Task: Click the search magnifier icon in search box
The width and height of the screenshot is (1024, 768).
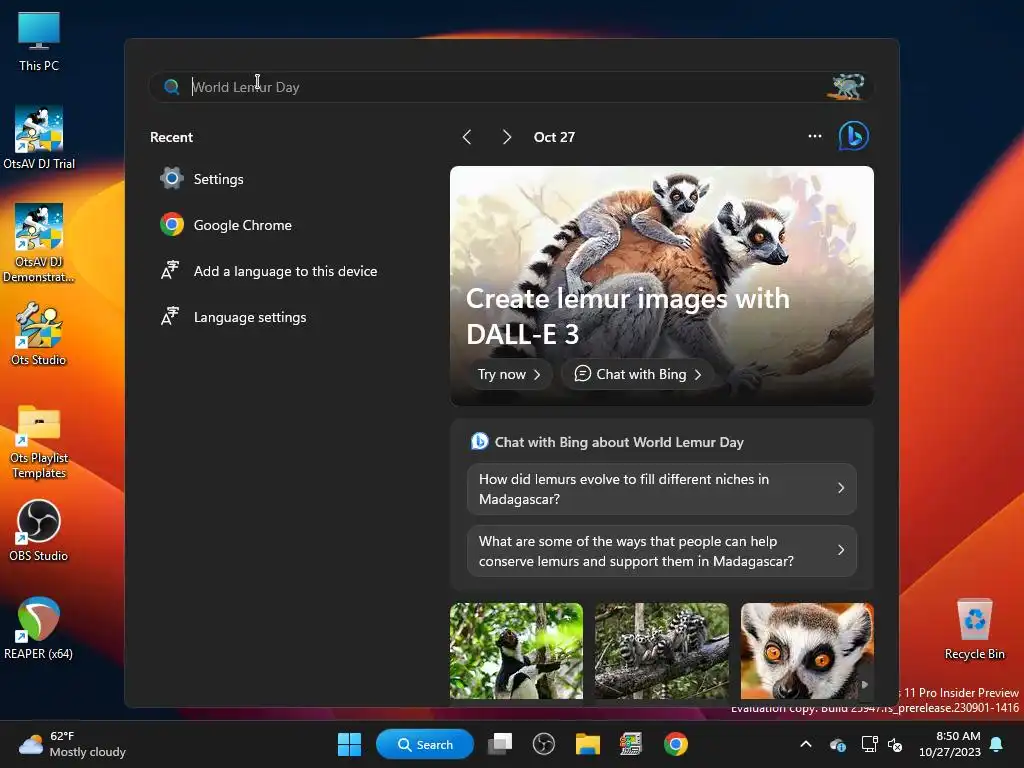Action: tap(172, 87)
